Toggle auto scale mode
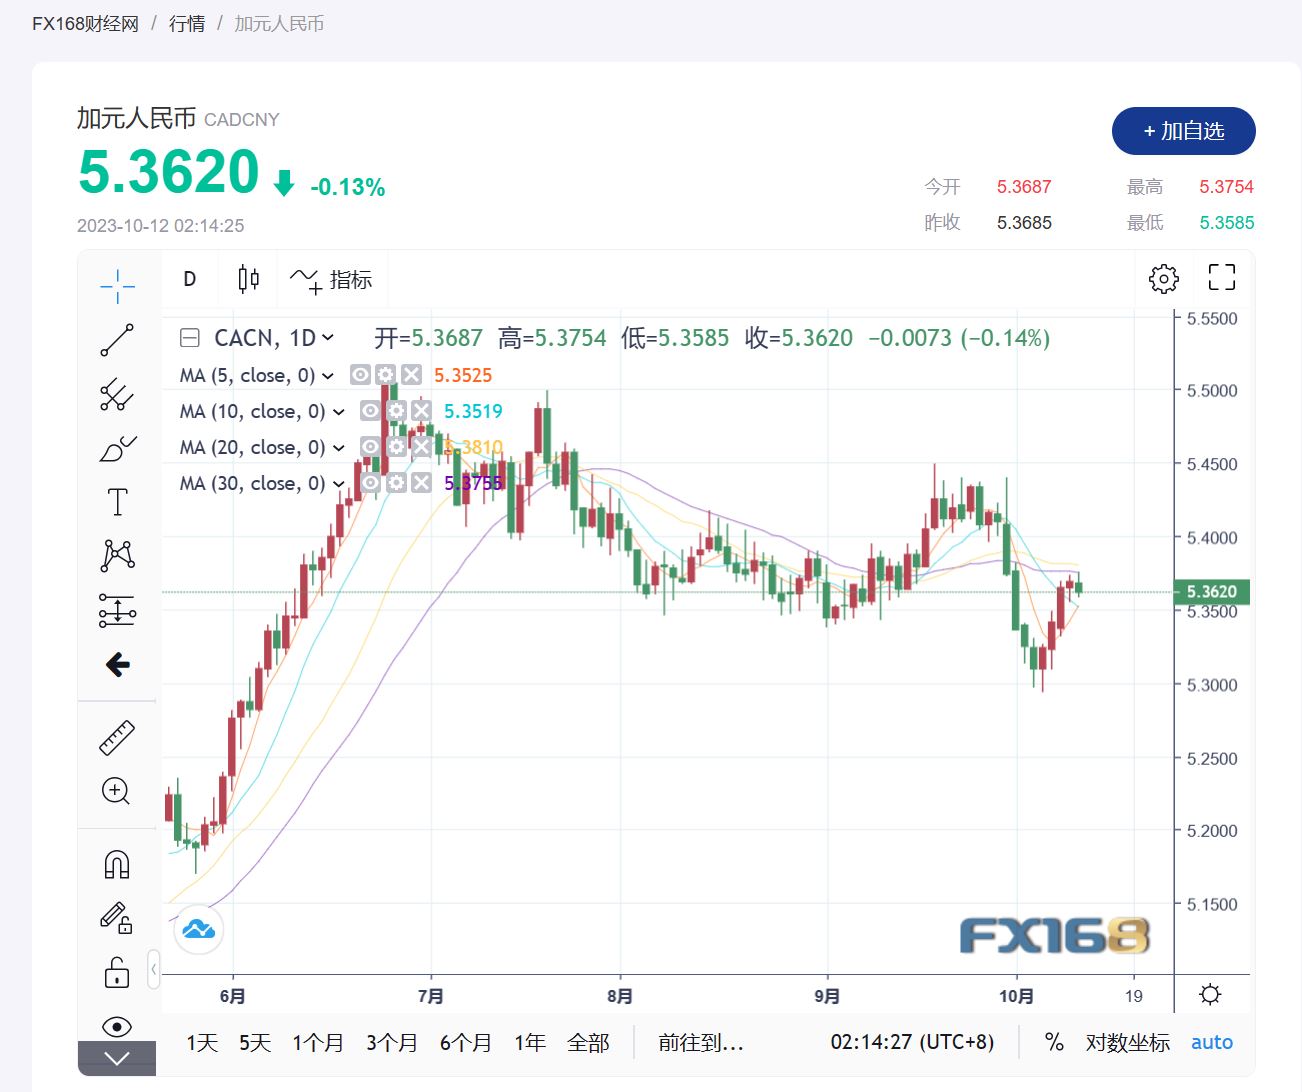Viewport: 1302px width, 1092px height. coord(1212,1042)
